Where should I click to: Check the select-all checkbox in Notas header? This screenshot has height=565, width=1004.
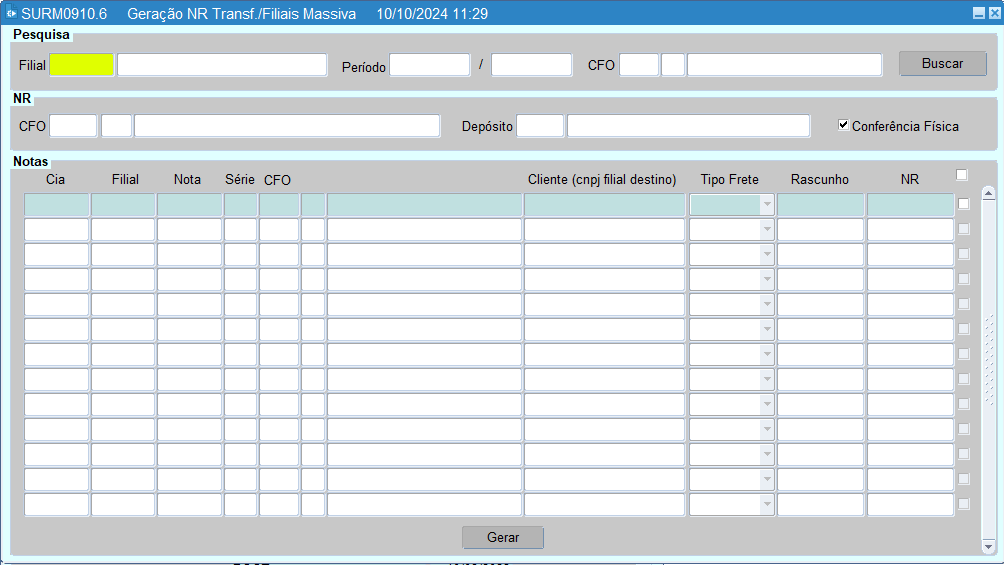(x=962, y=175)
